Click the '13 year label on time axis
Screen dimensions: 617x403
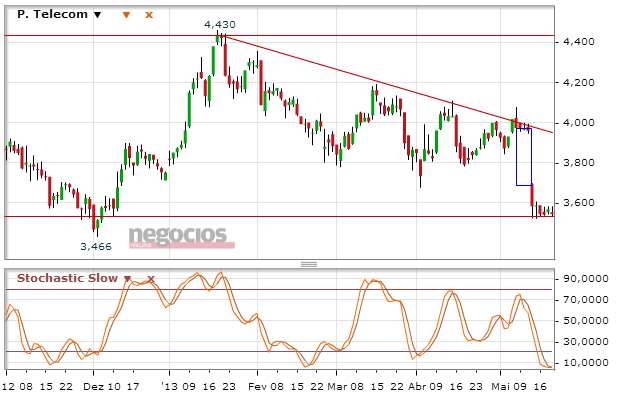click(x=170, y=387)
